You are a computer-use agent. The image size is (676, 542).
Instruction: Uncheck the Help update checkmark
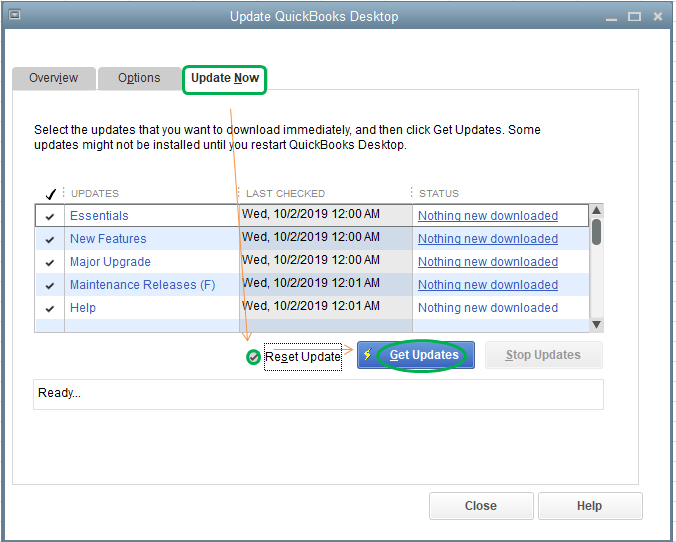click(x=50, y=308)
